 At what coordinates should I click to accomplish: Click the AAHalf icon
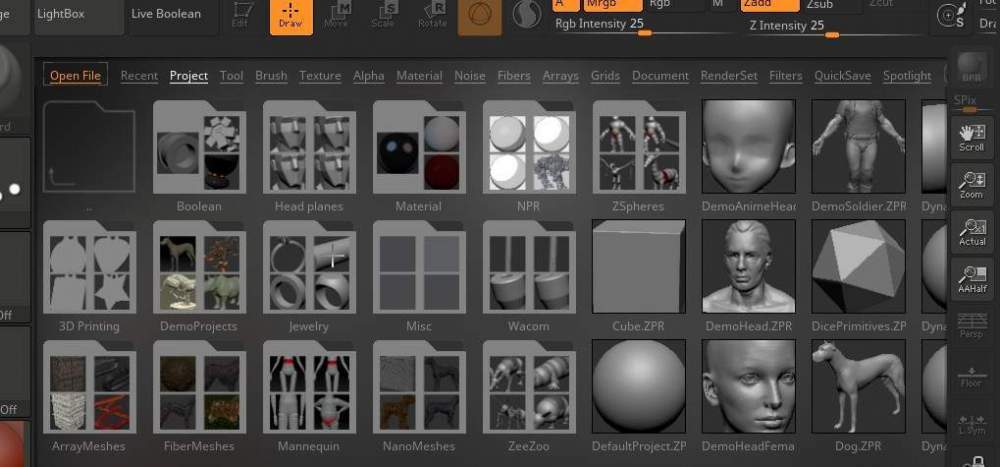(x=971, y=279)
